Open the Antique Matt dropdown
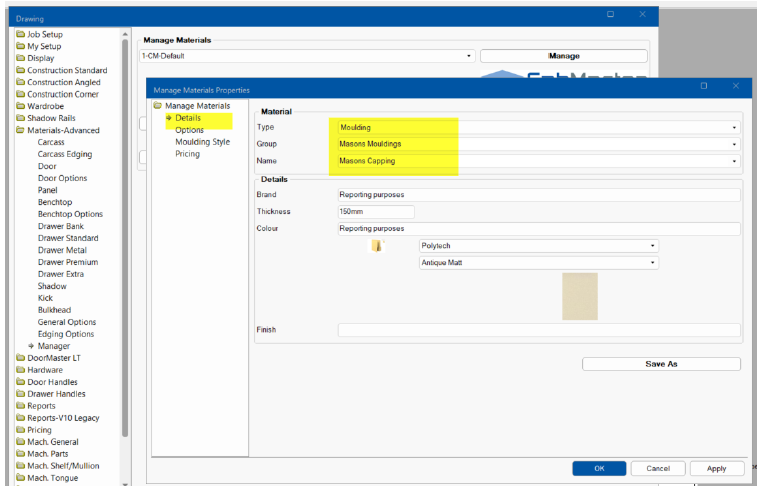Screen dimensions: 757x486 [539, 263]
